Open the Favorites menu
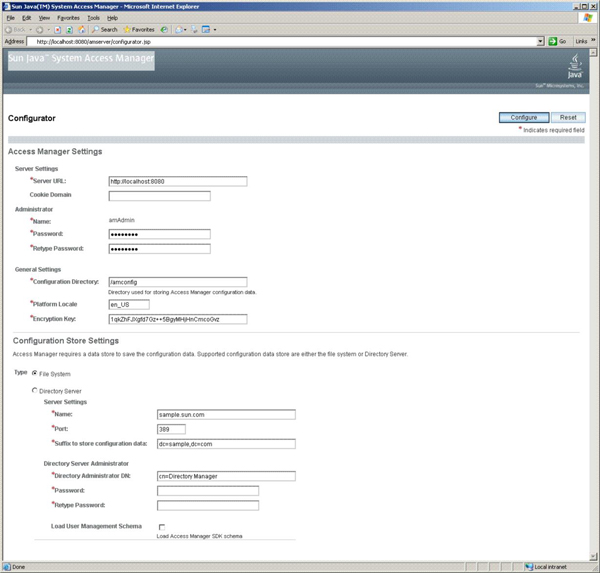600x573 pixels. (x=68, y=18)
